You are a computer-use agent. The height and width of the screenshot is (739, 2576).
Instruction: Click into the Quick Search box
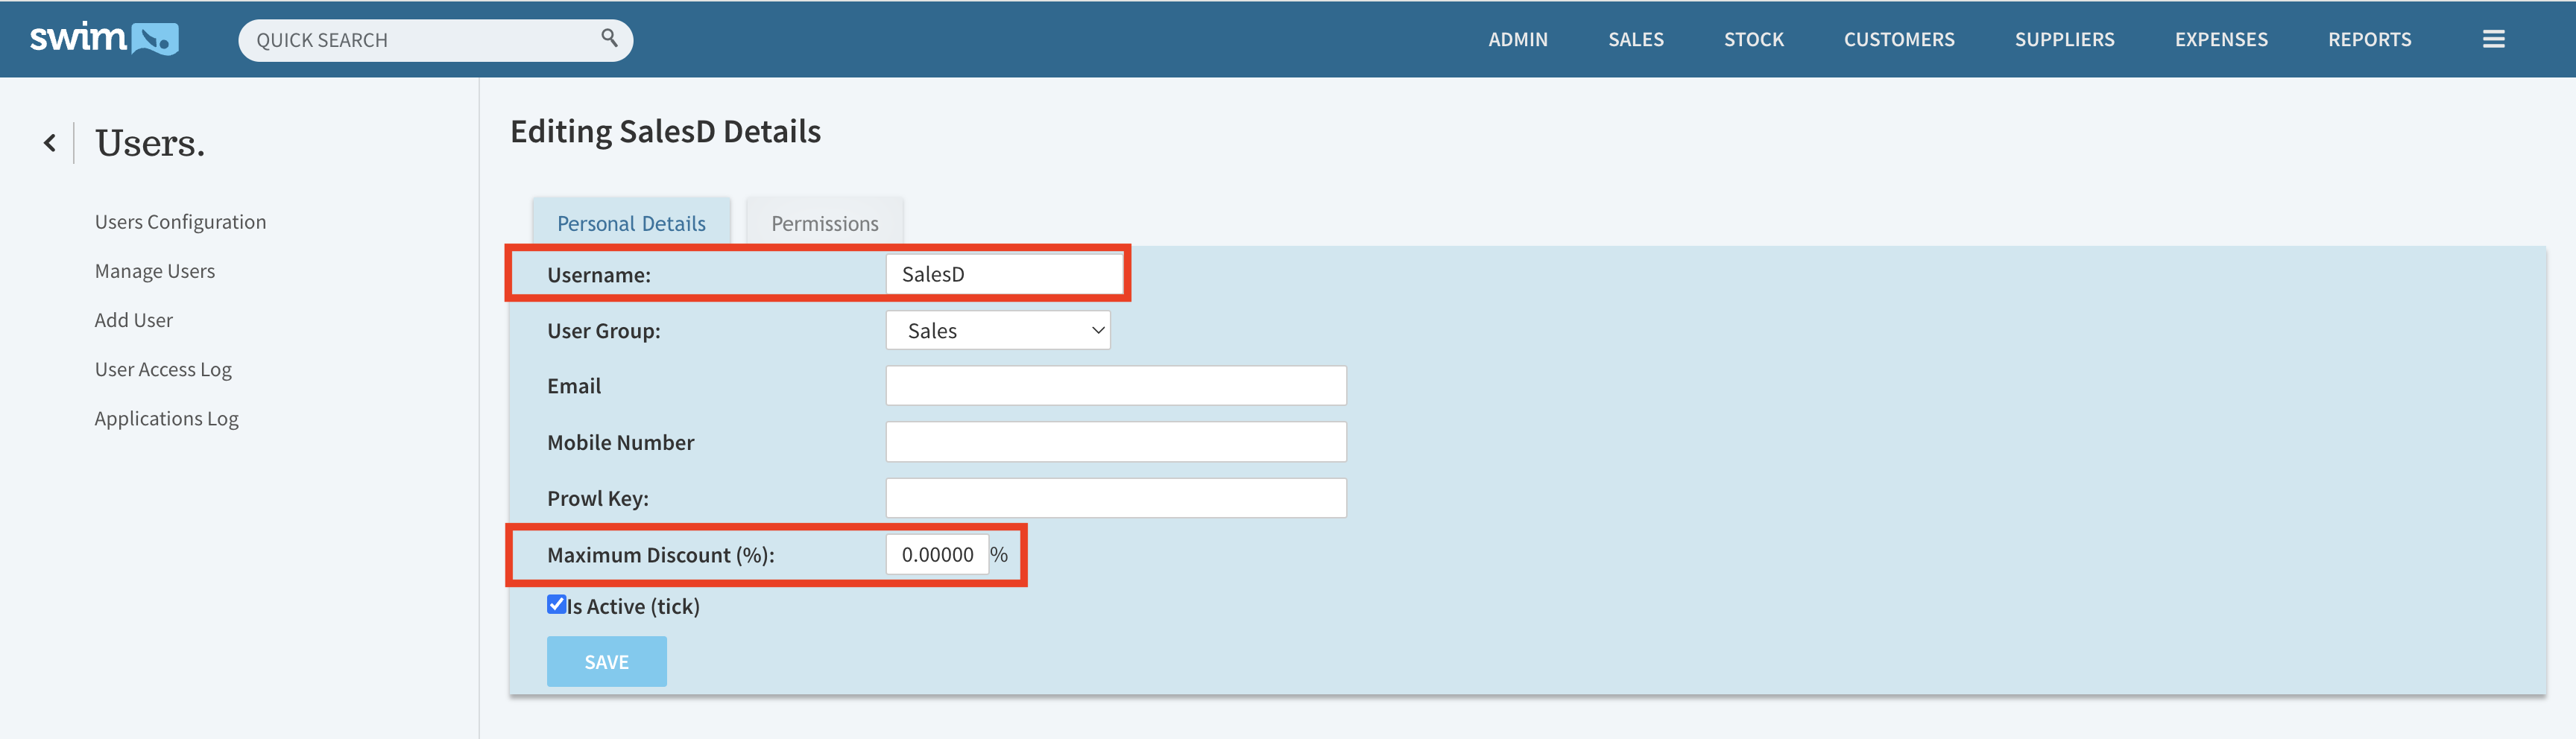[x=420, y=40]
